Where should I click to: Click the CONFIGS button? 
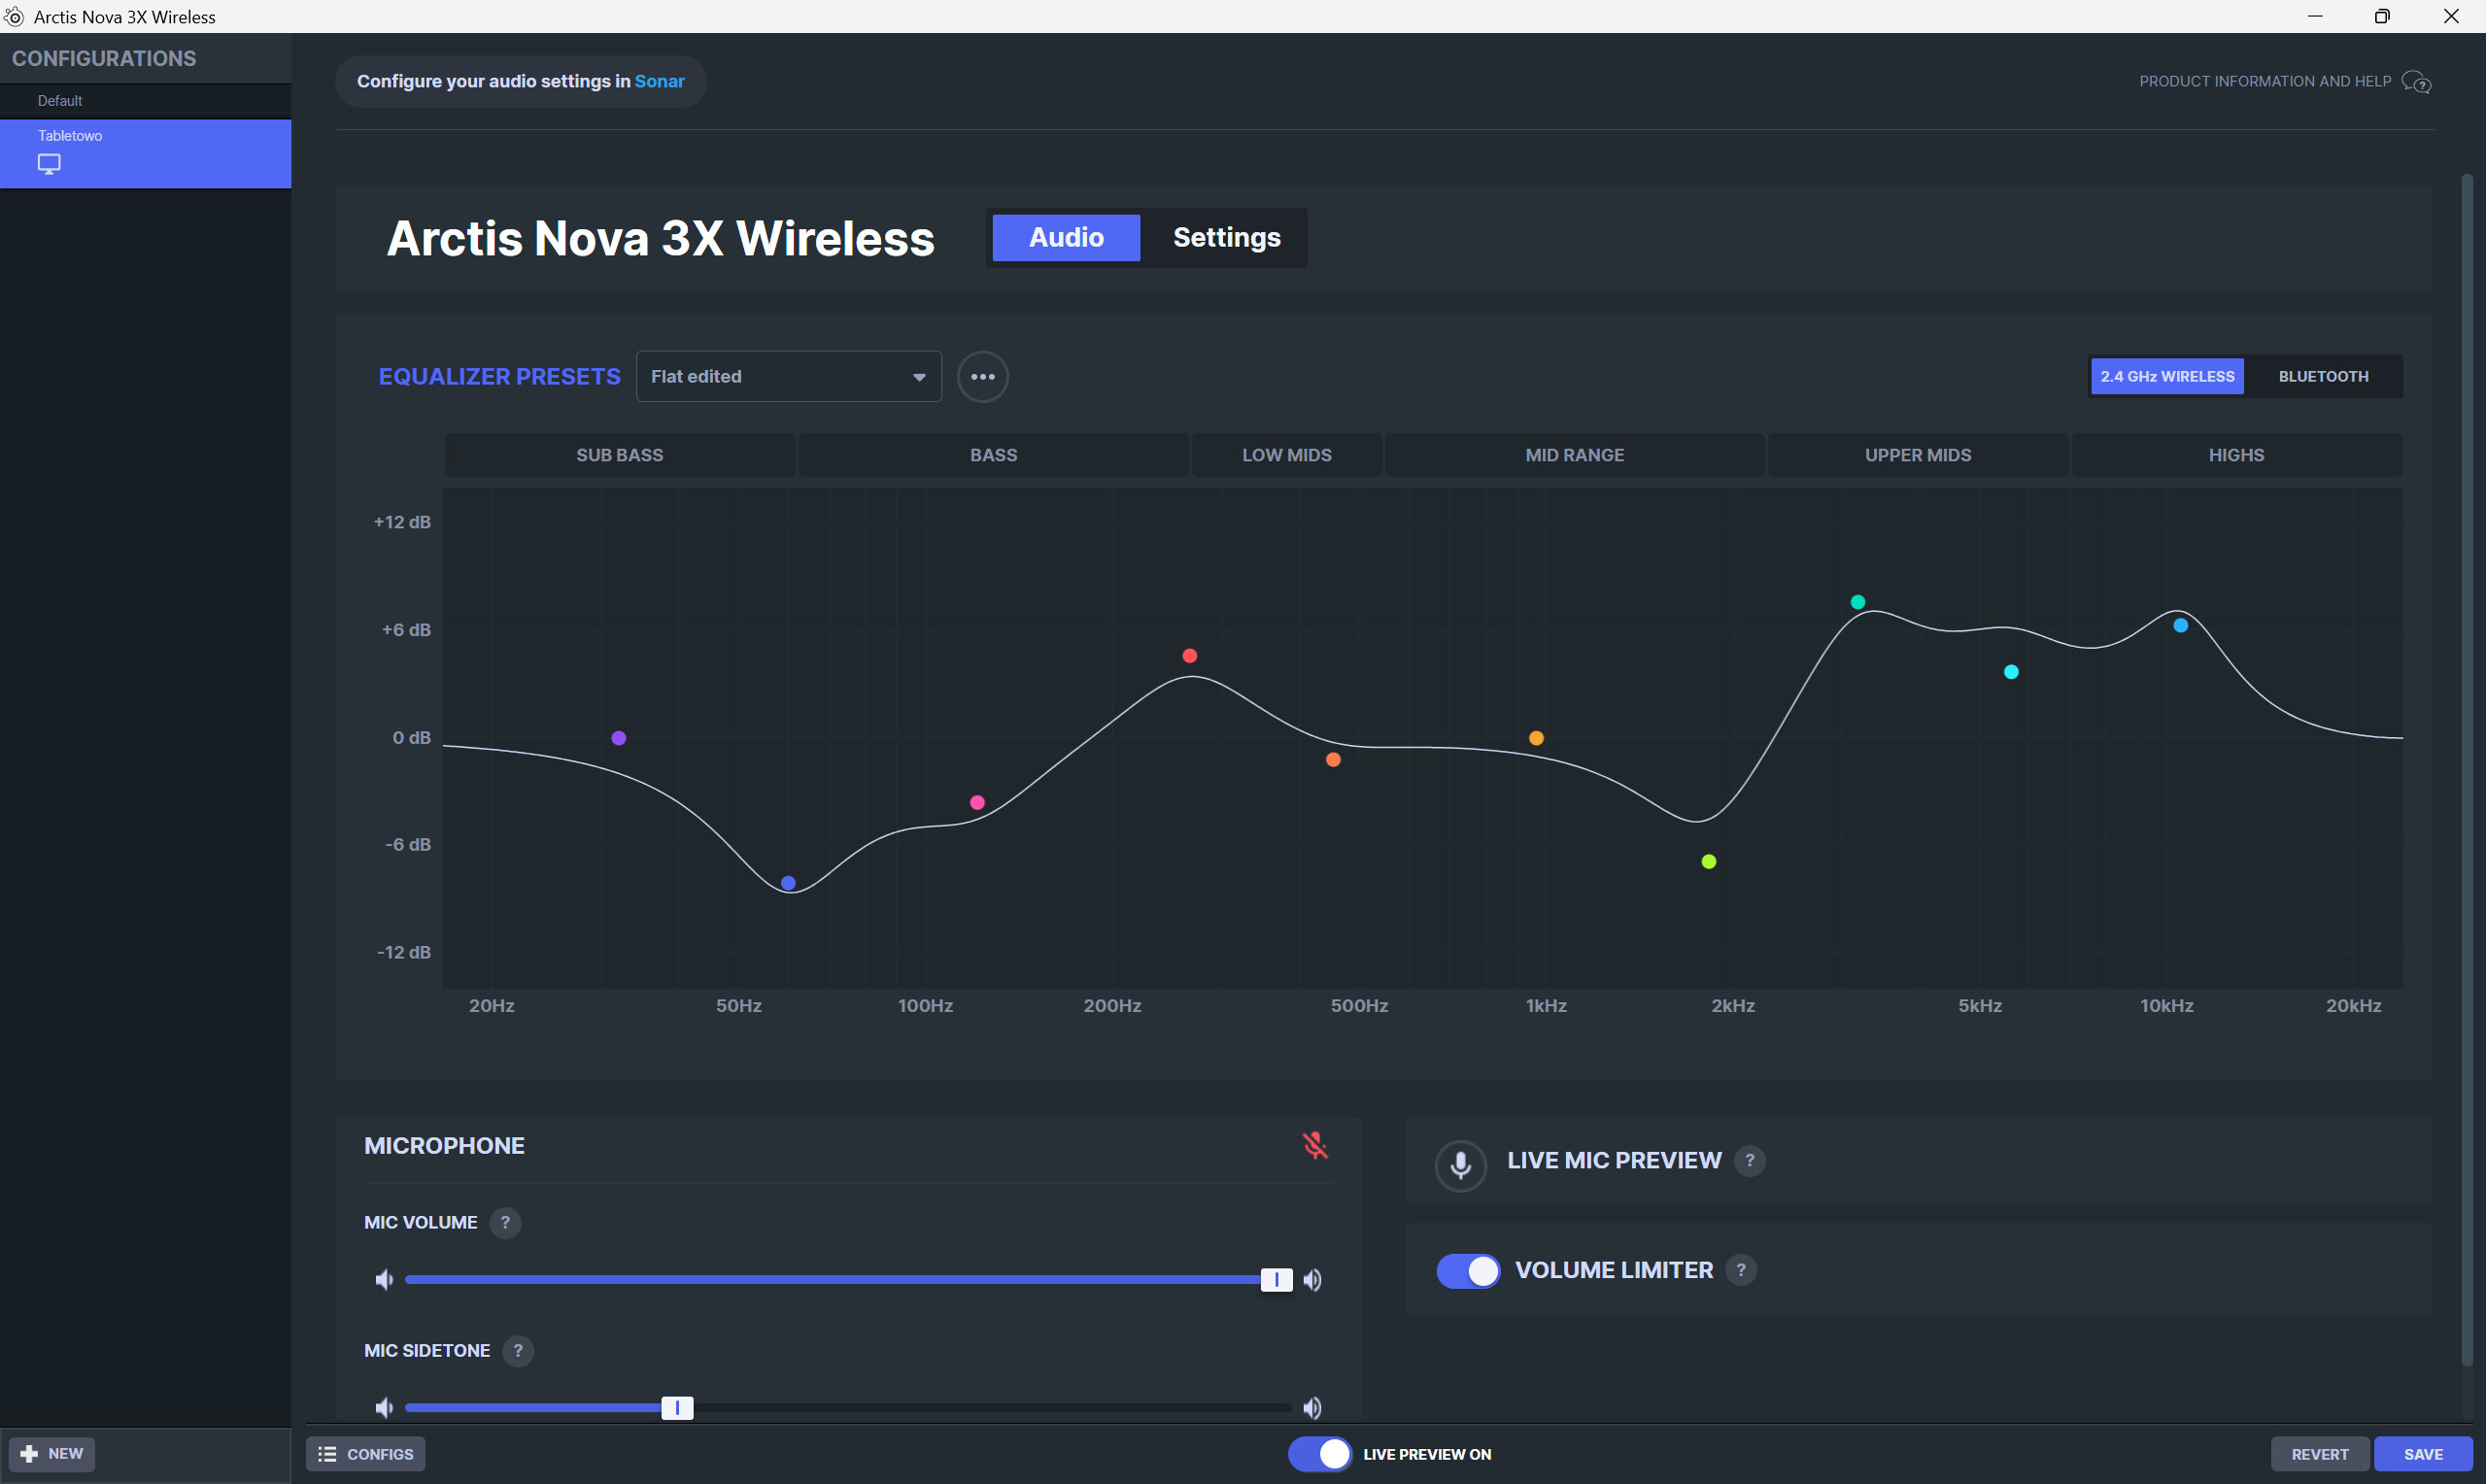coord(366,1454)
